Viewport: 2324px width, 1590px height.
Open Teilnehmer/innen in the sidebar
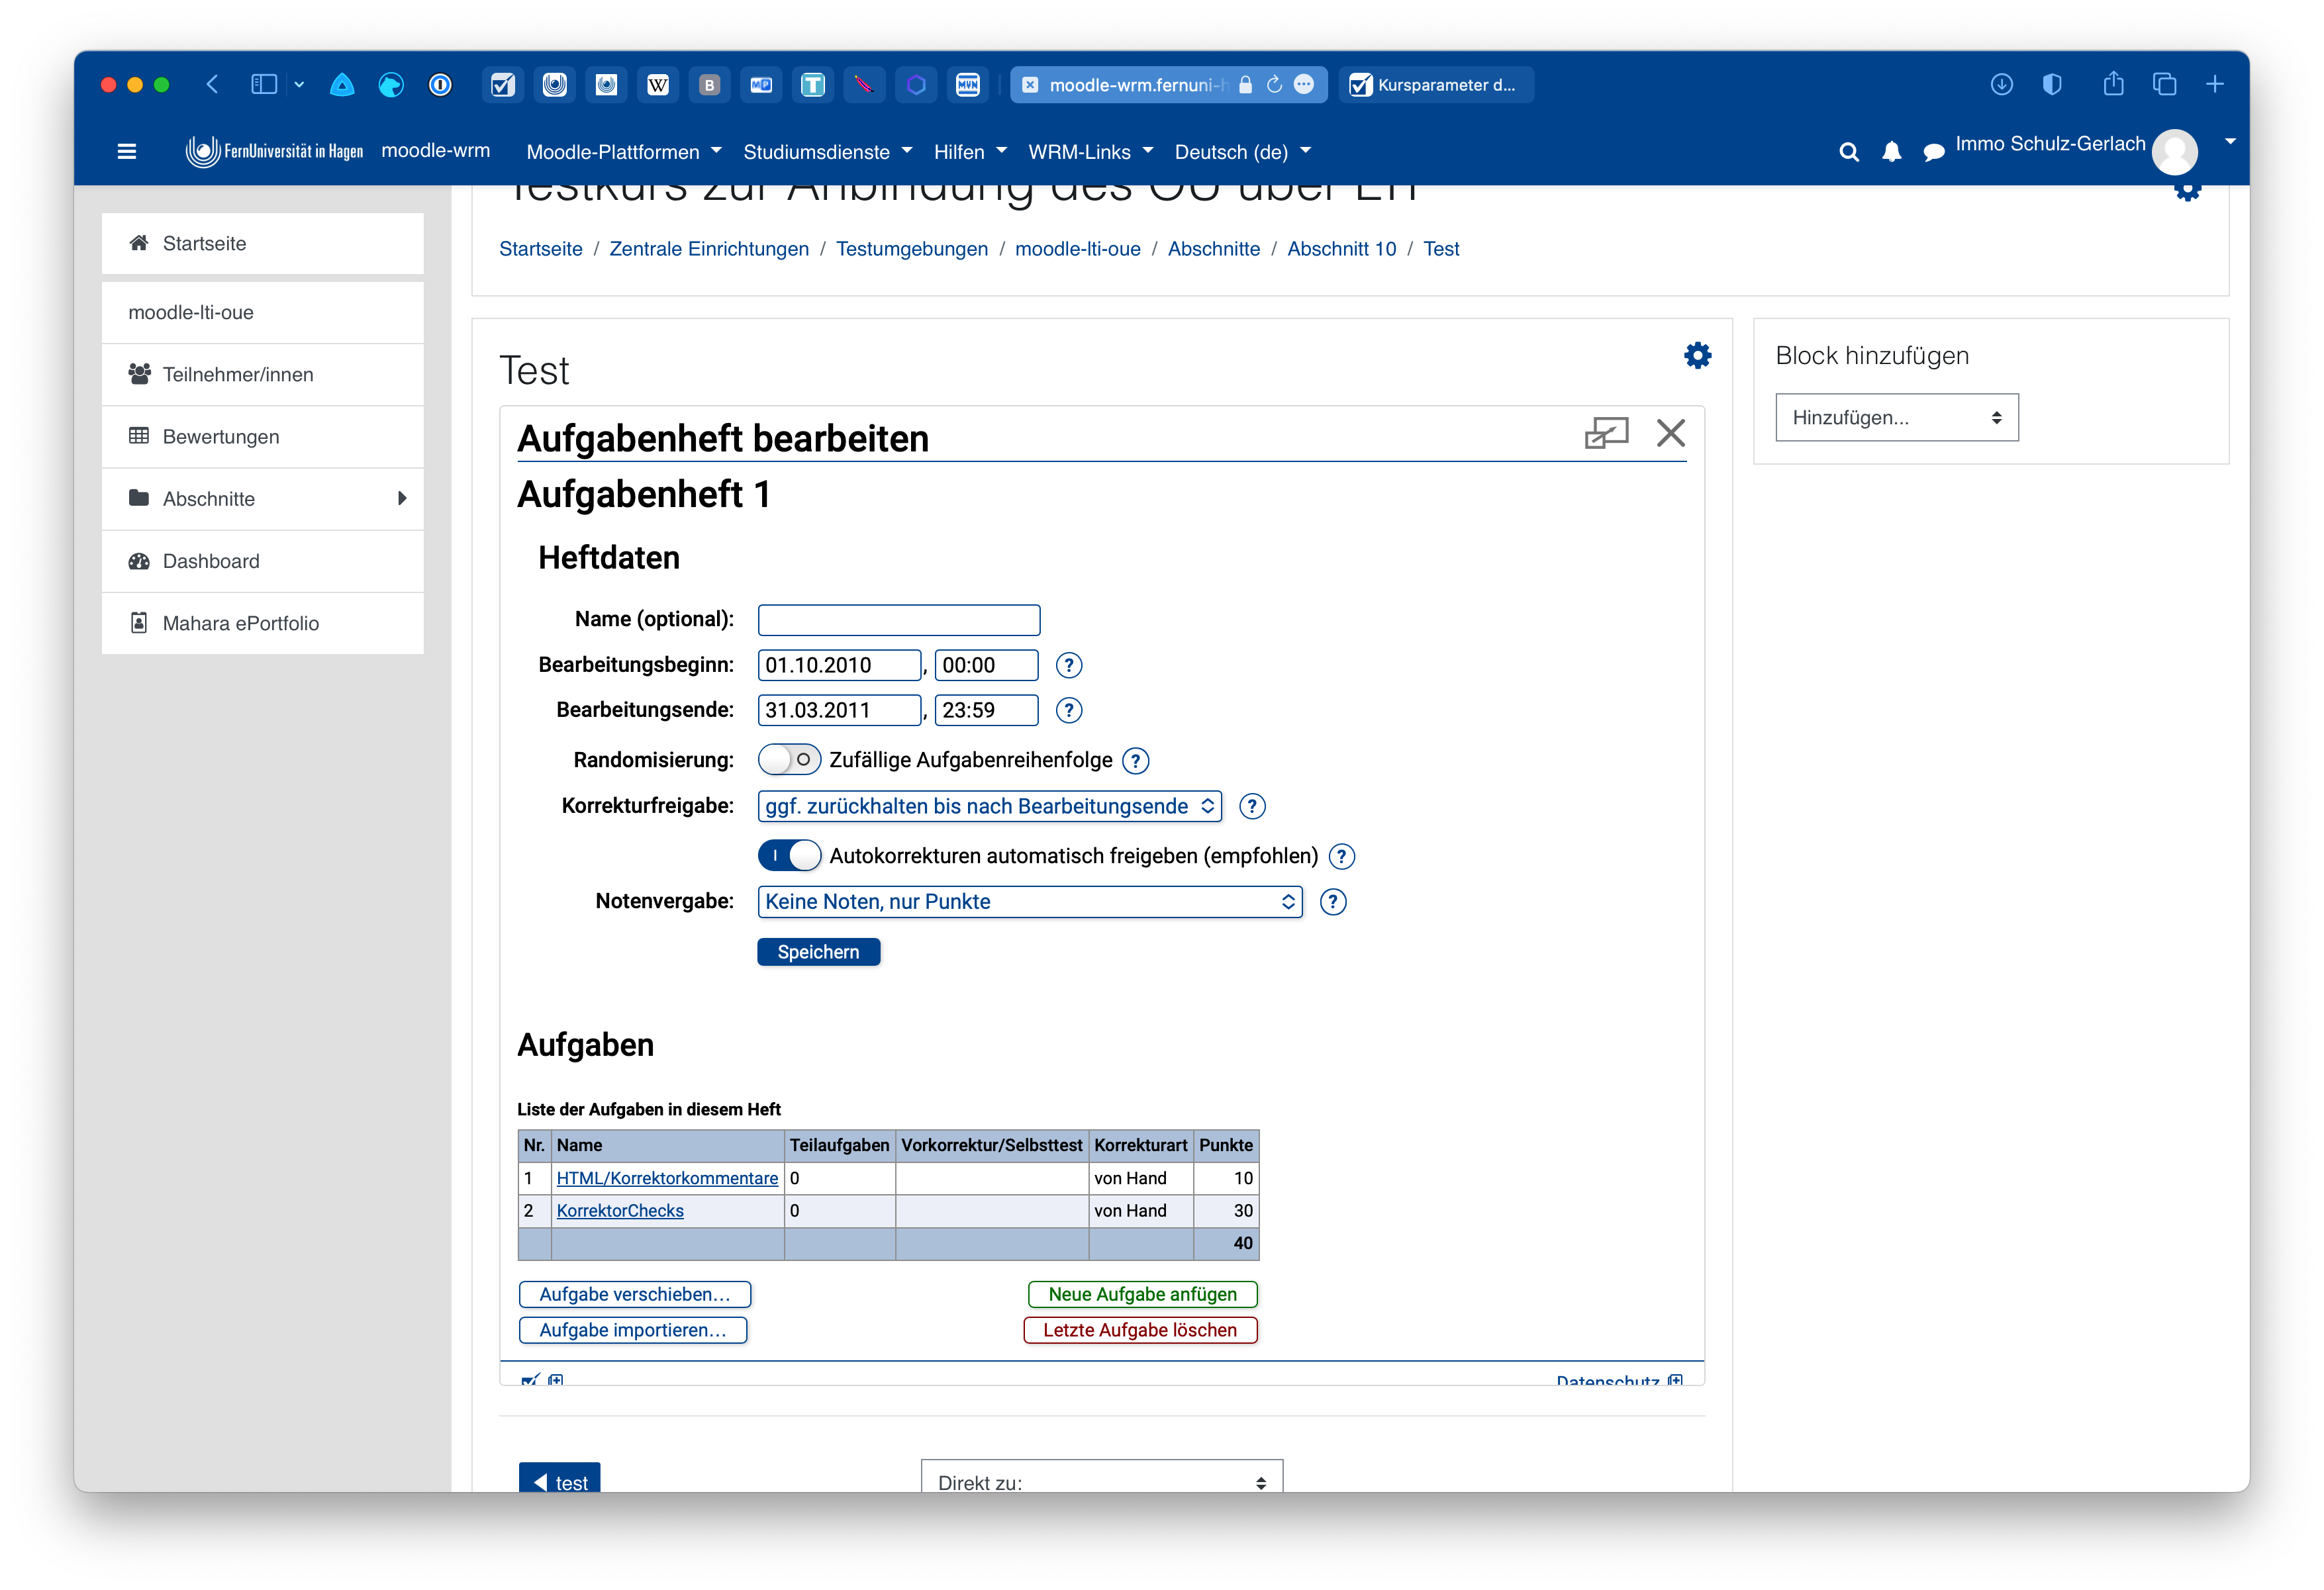(263, 374)
